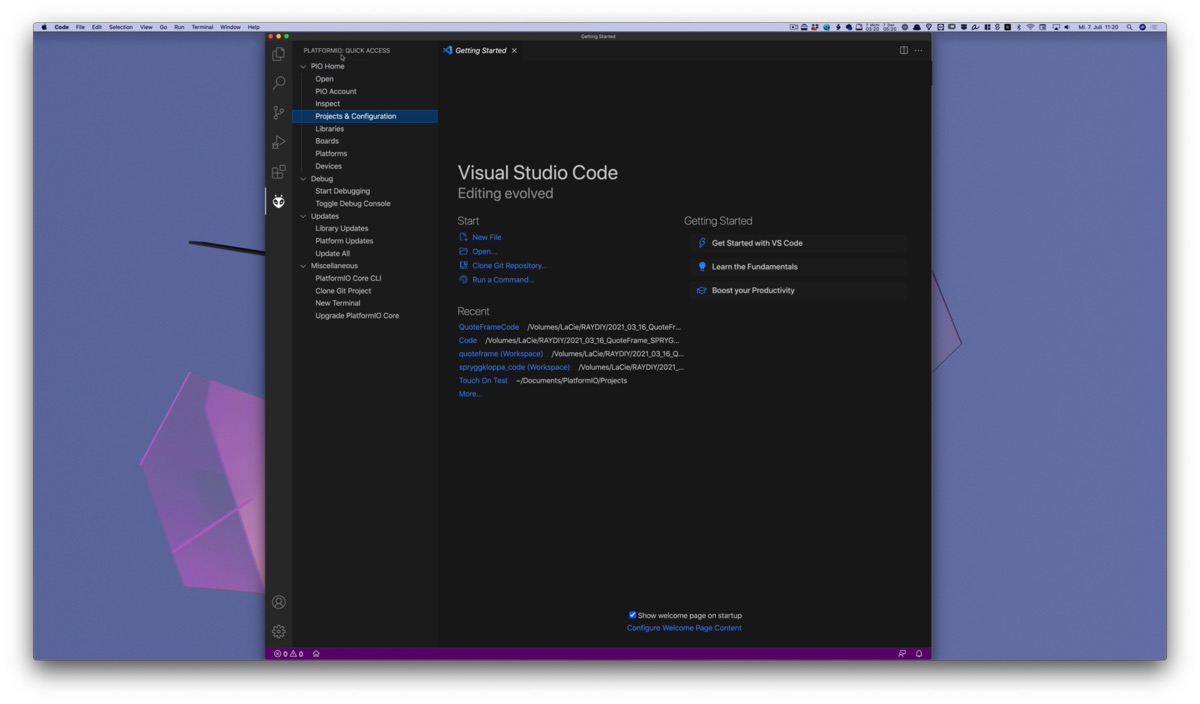
Task: Click the PlatformIO Home icon in status bar
Action: point(316,654)
